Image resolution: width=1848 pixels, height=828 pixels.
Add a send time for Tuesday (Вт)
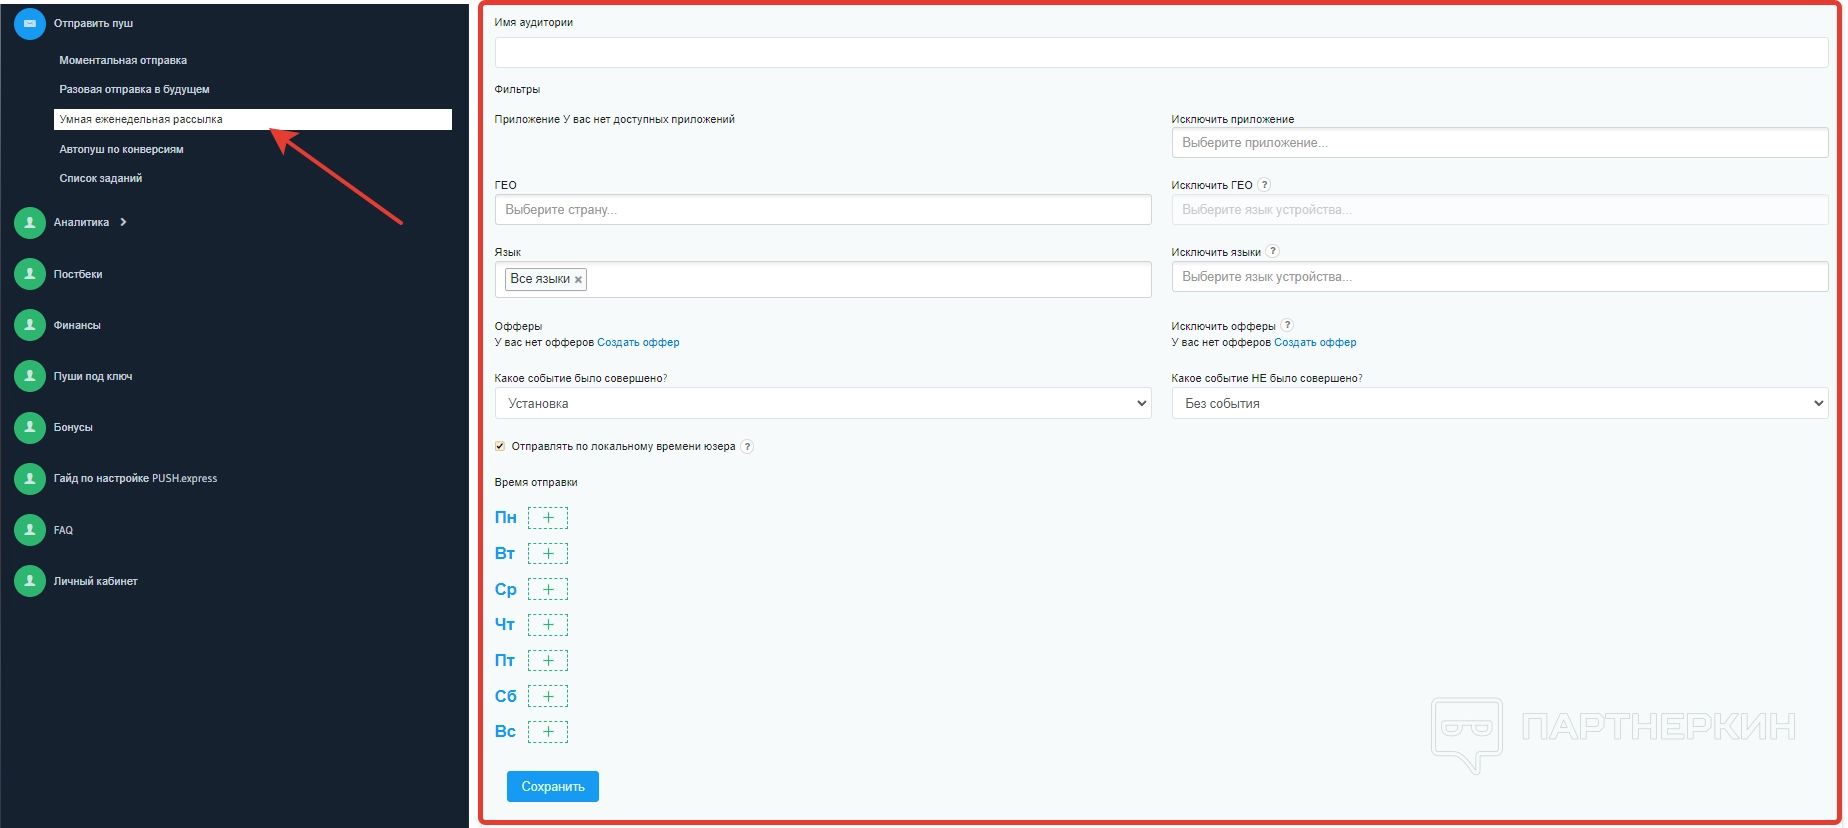point(548,554)
